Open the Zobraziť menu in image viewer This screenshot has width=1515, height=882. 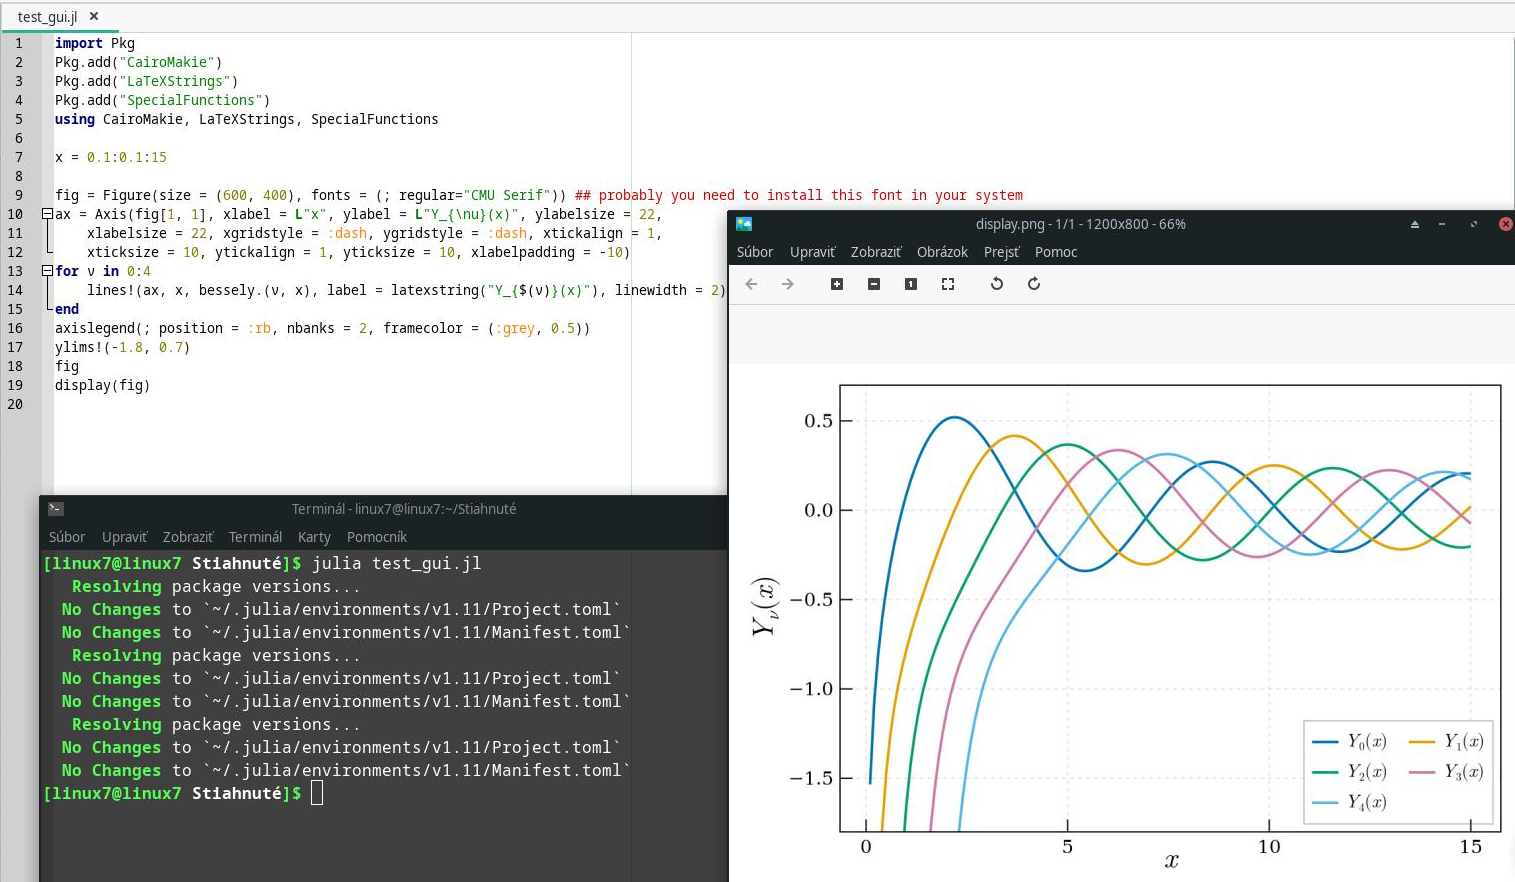coord(875,252)
